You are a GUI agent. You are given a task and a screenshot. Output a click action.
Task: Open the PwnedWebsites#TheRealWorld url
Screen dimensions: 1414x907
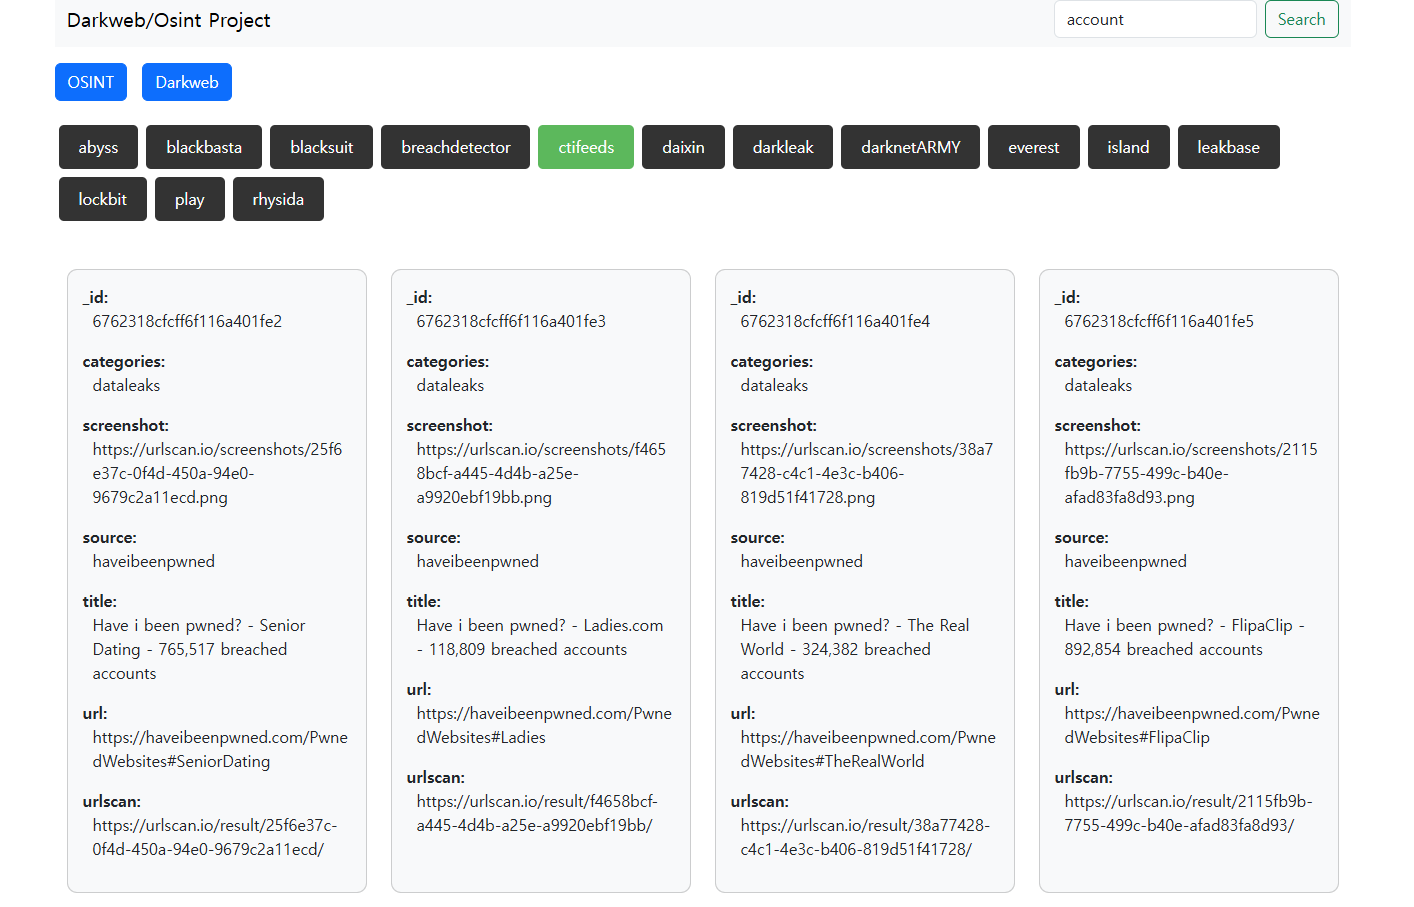click(x=868, y=749)
